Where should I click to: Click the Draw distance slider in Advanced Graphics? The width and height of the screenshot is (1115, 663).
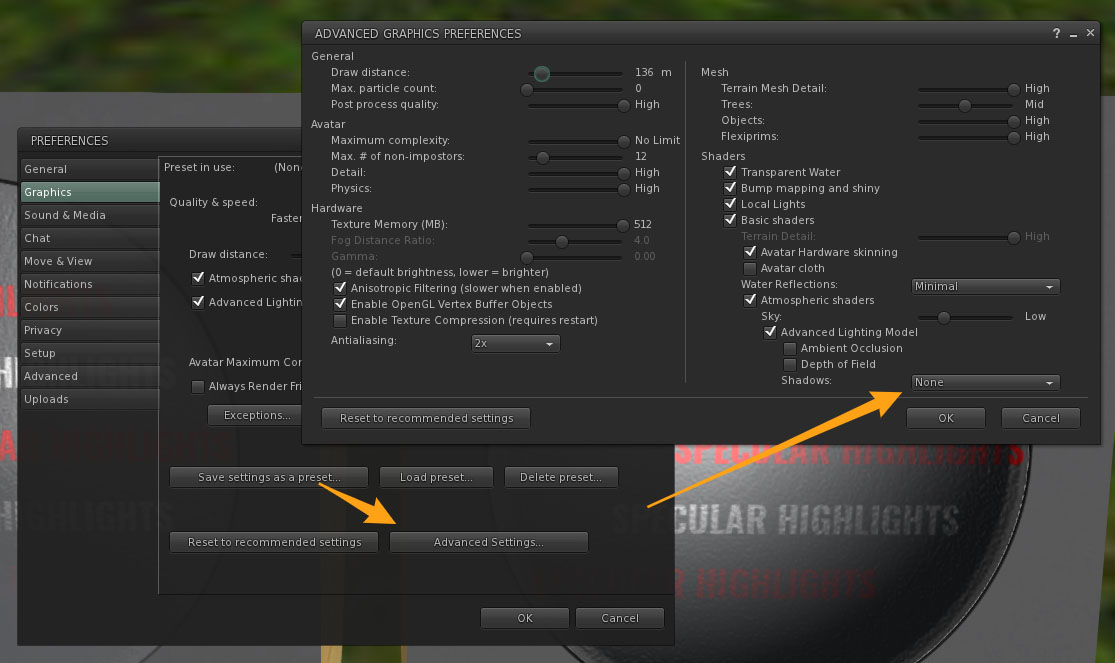click(575, 73)
